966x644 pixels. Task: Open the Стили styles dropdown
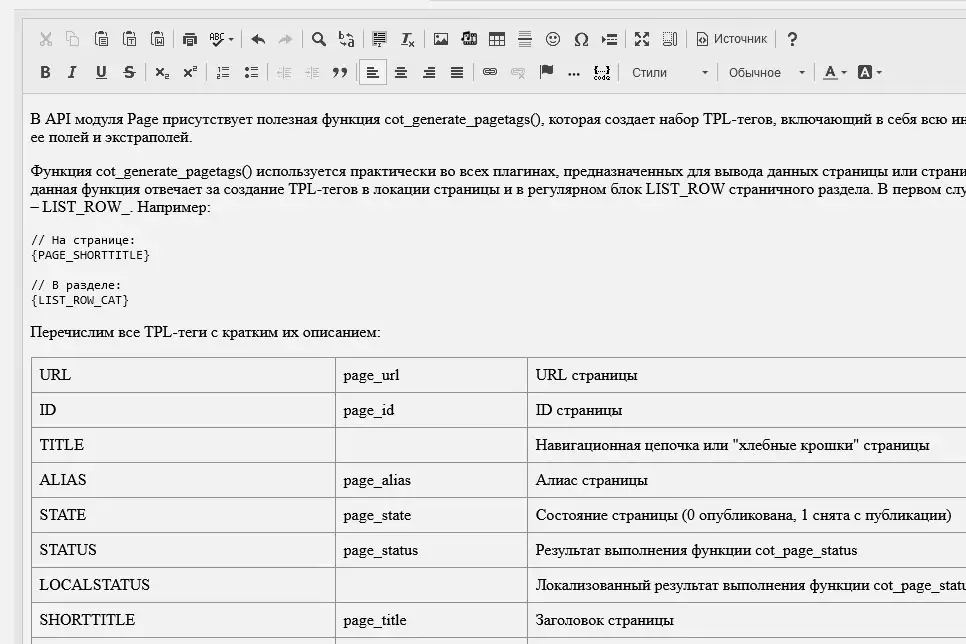[670, 72]
